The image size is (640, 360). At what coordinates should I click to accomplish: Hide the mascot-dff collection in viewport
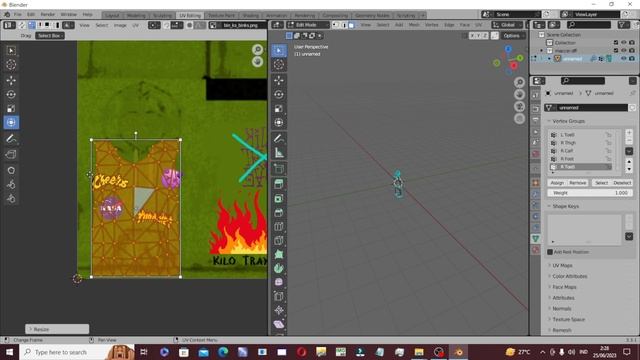tap(624, 51)
